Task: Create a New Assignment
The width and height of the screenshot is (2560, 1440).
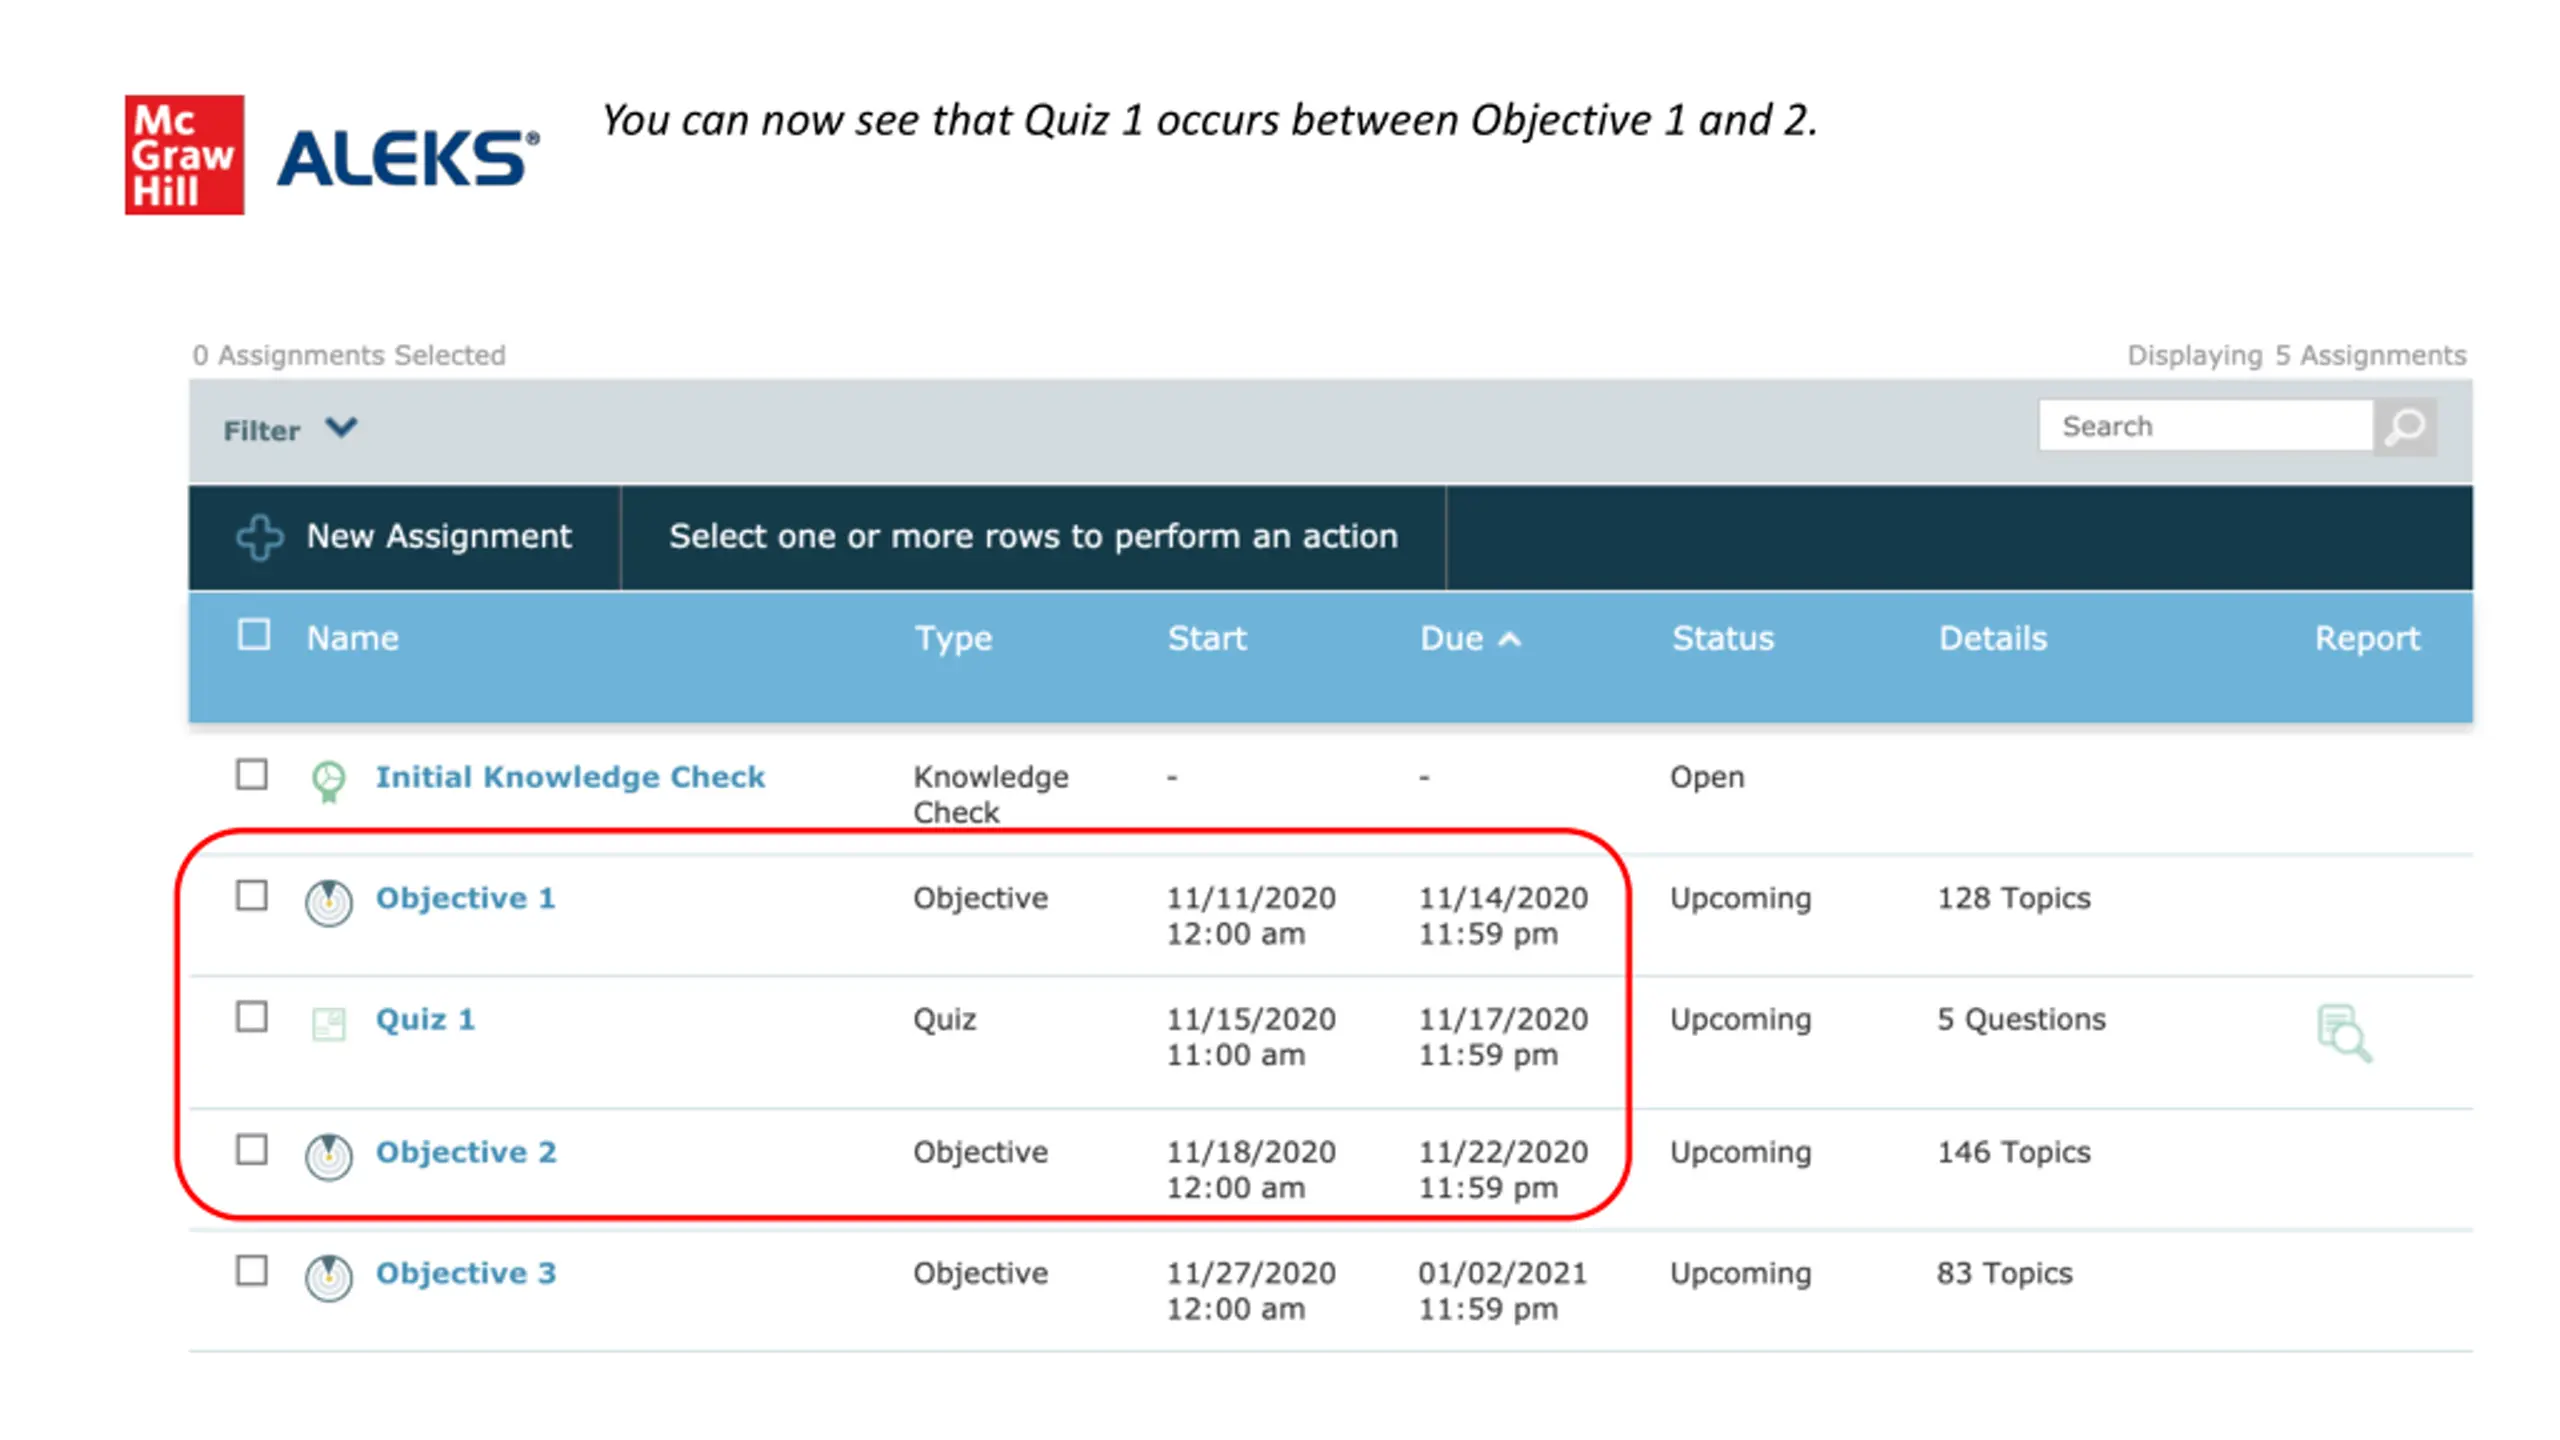Action: click(x=404, y=537)
